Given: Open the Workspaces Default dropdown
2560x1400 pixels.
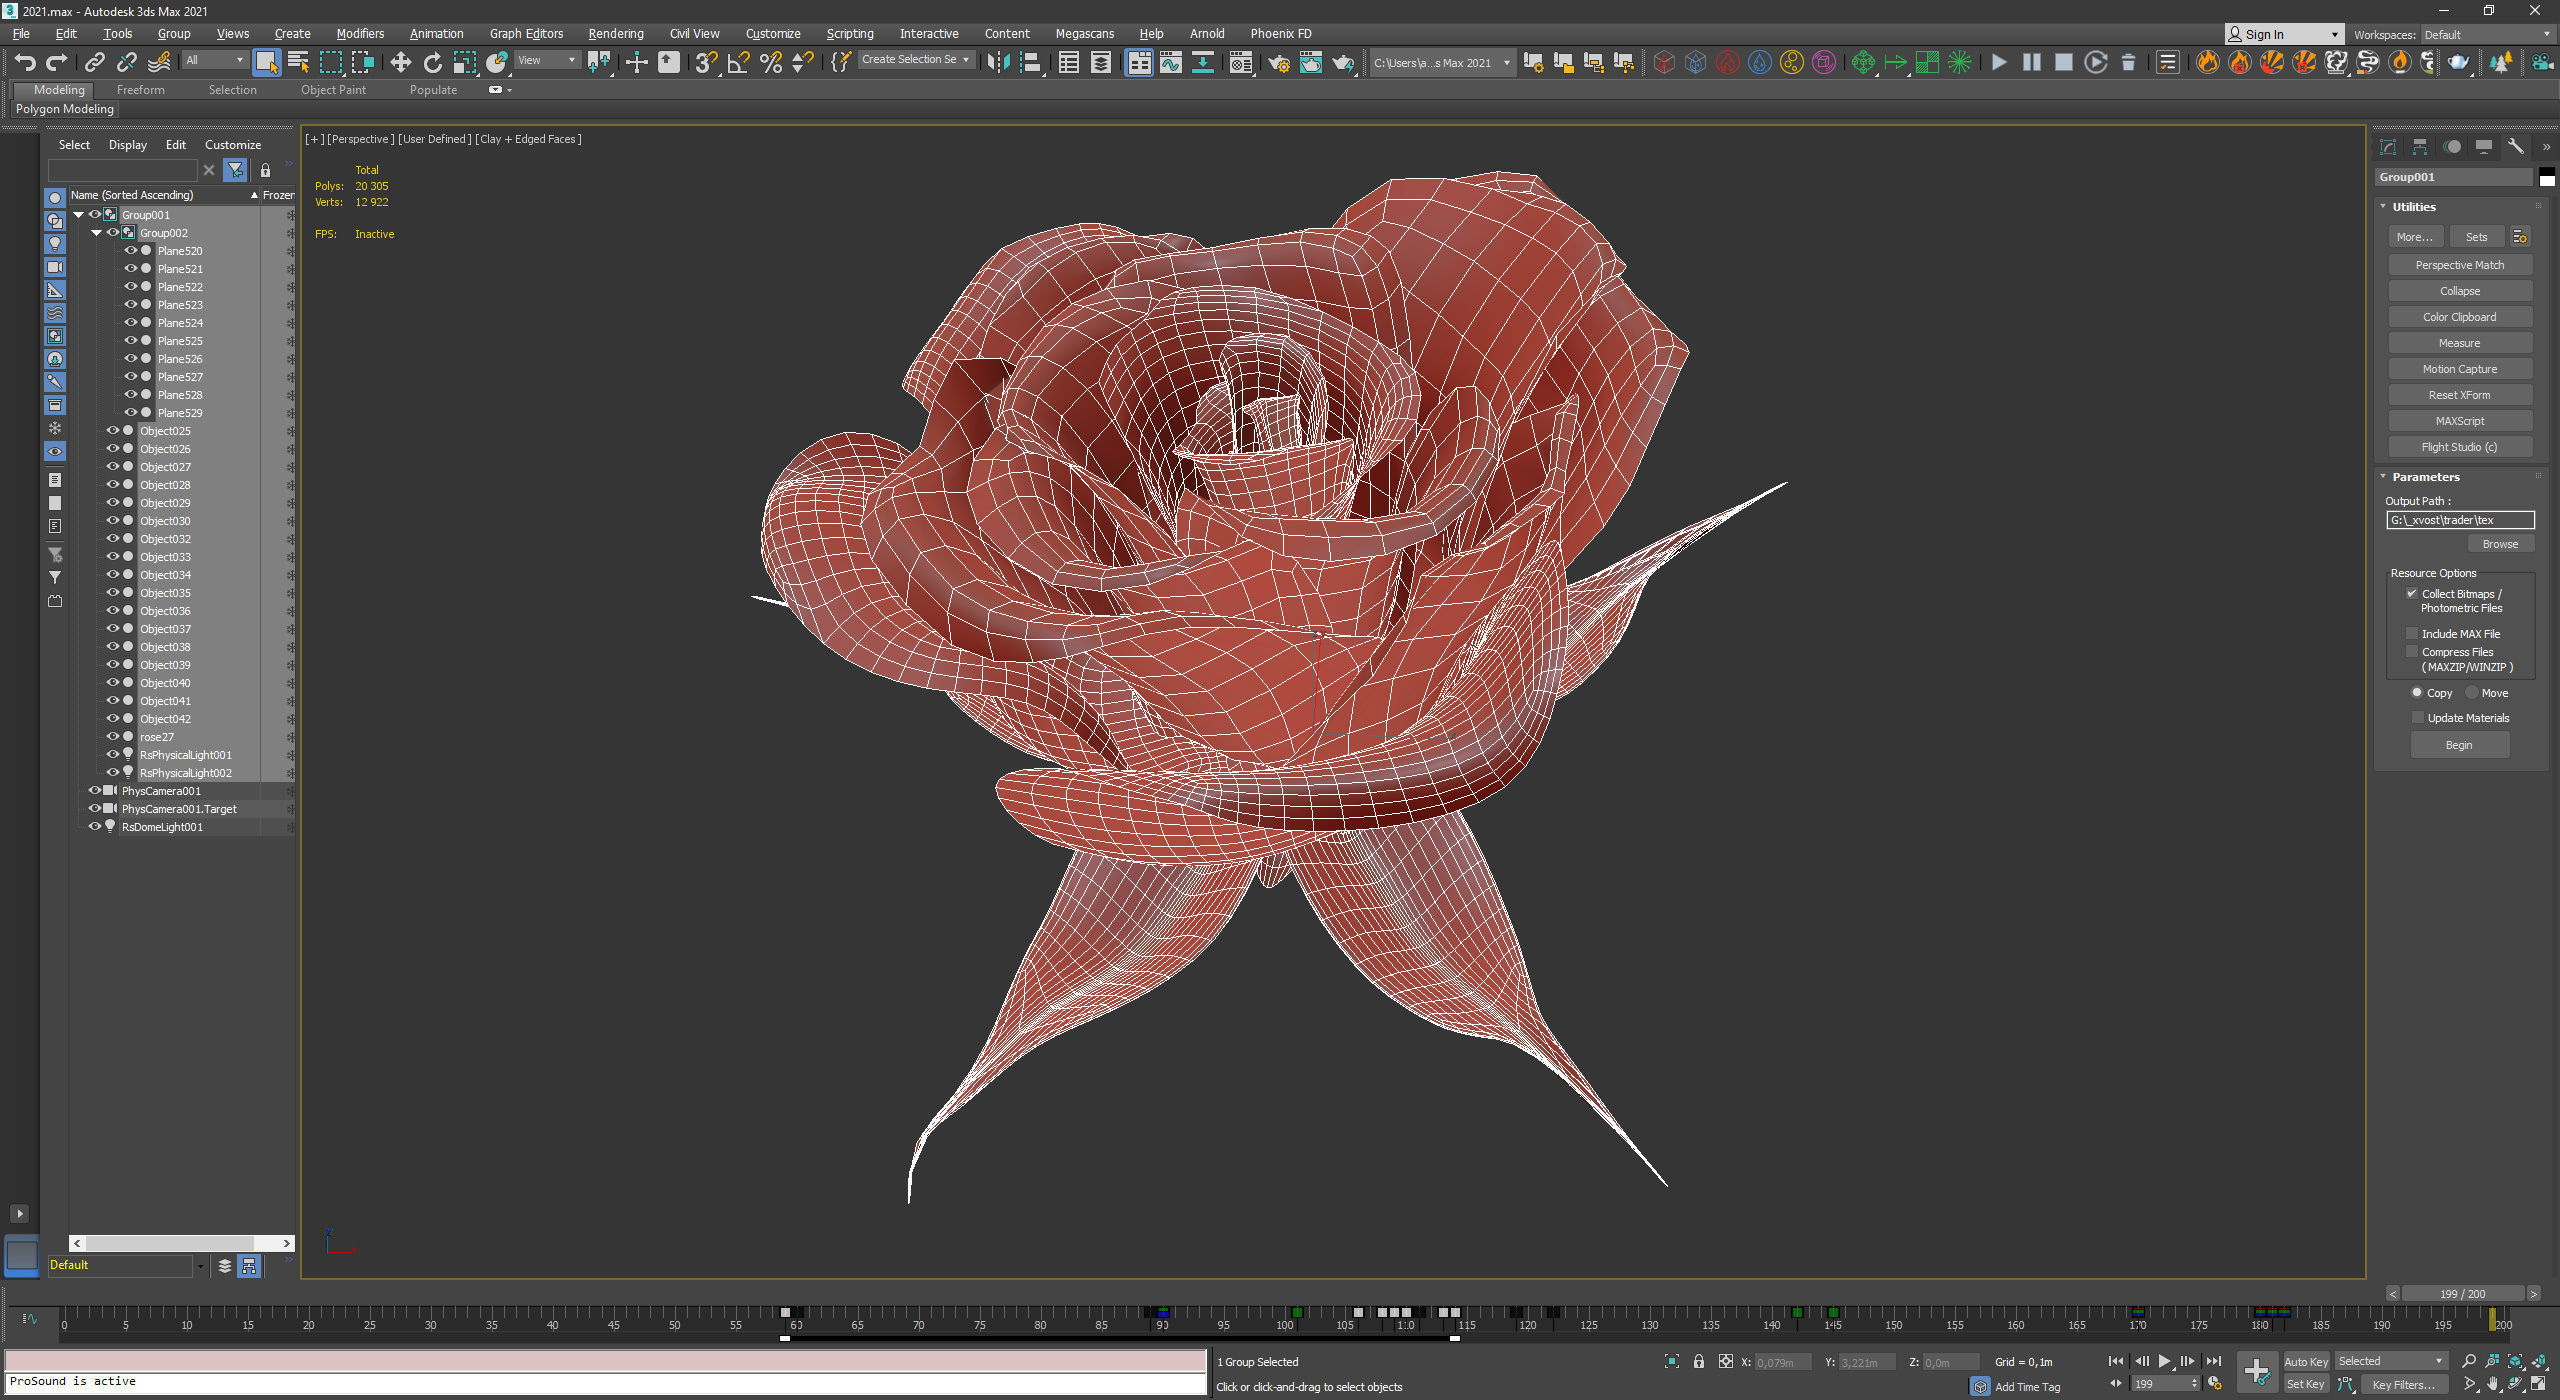Looking at the screenshot, I should [2486, 35].
